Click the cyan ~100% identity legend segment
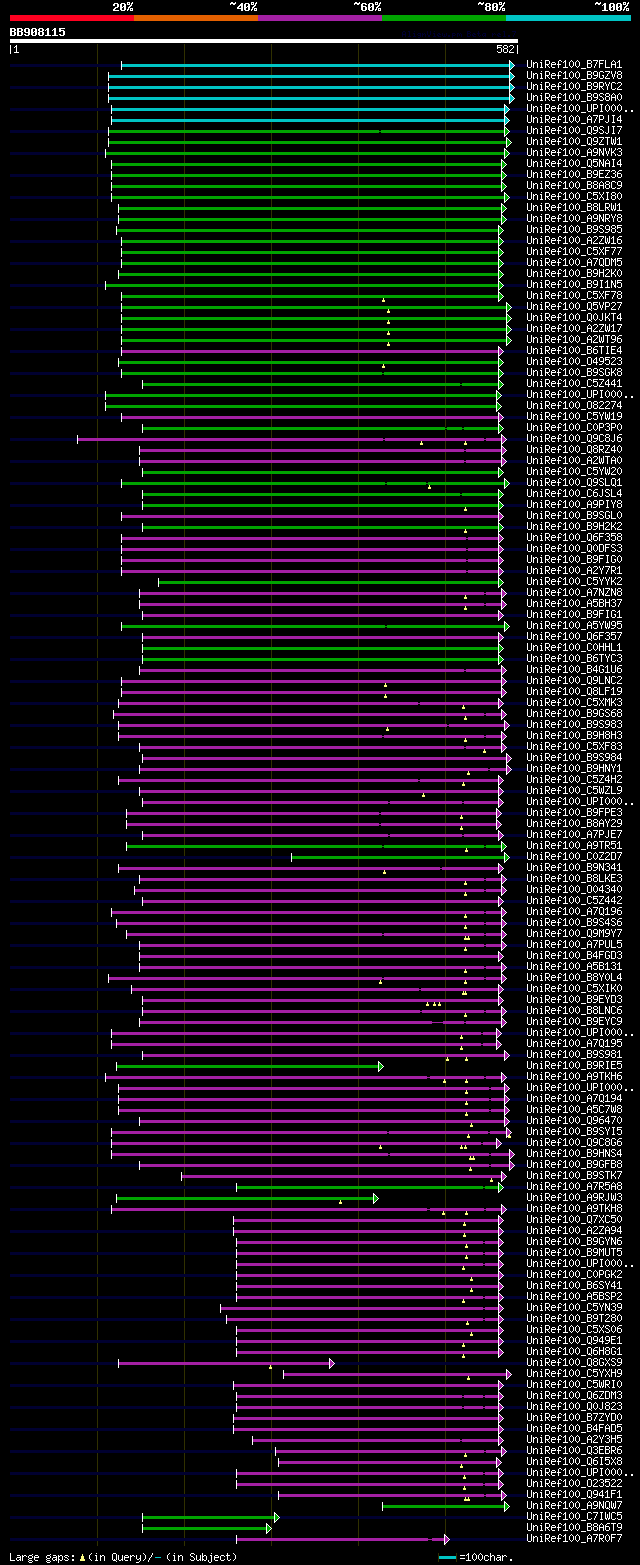This screenshot has width=640, height=1565. click(x=567, y=18)
